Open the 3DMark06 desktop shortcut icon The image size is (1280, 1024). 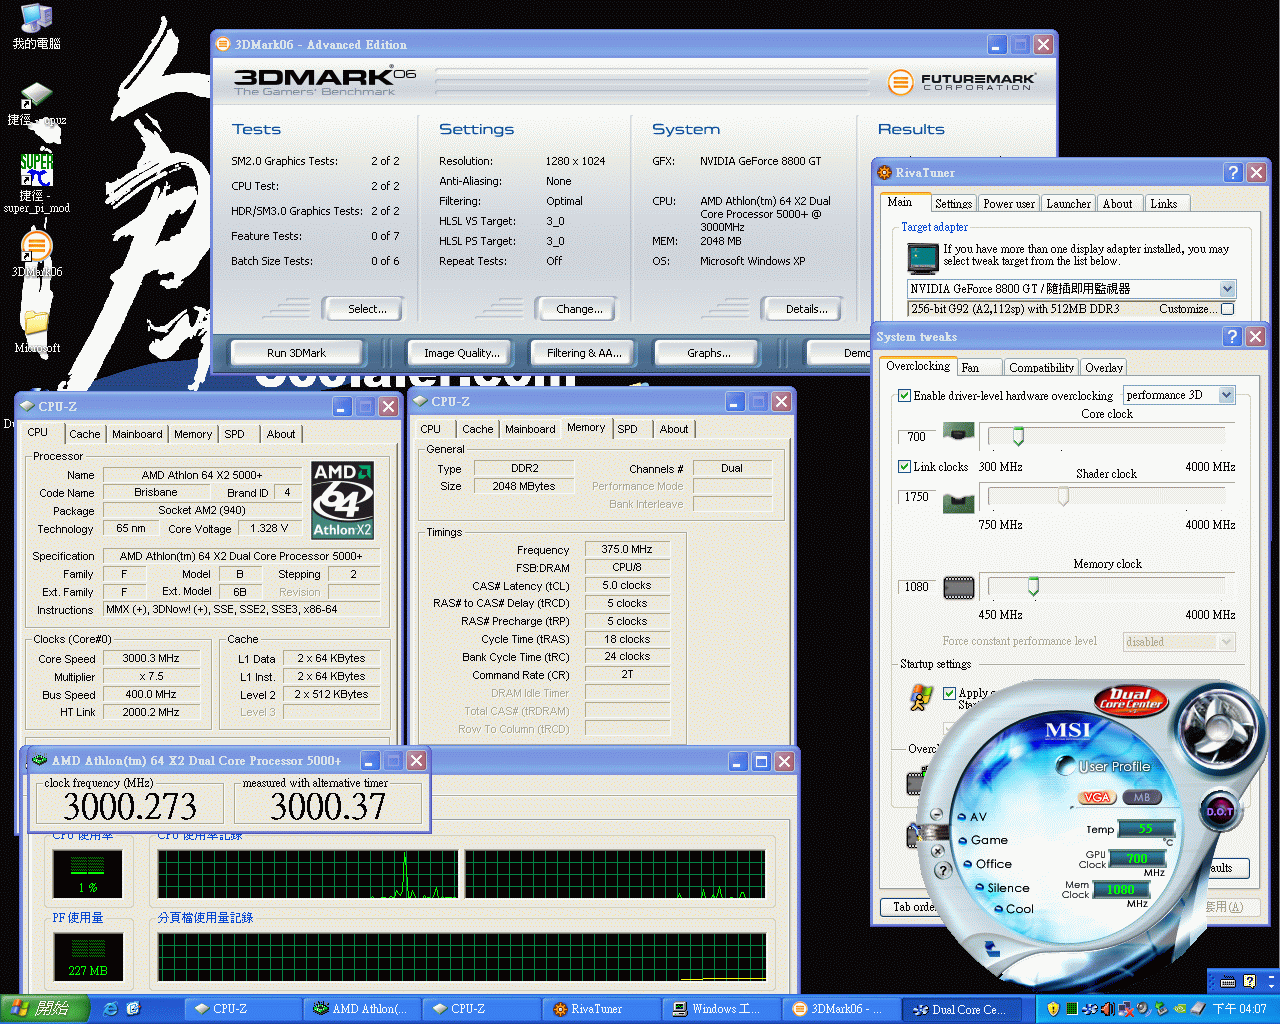point(36,247)
